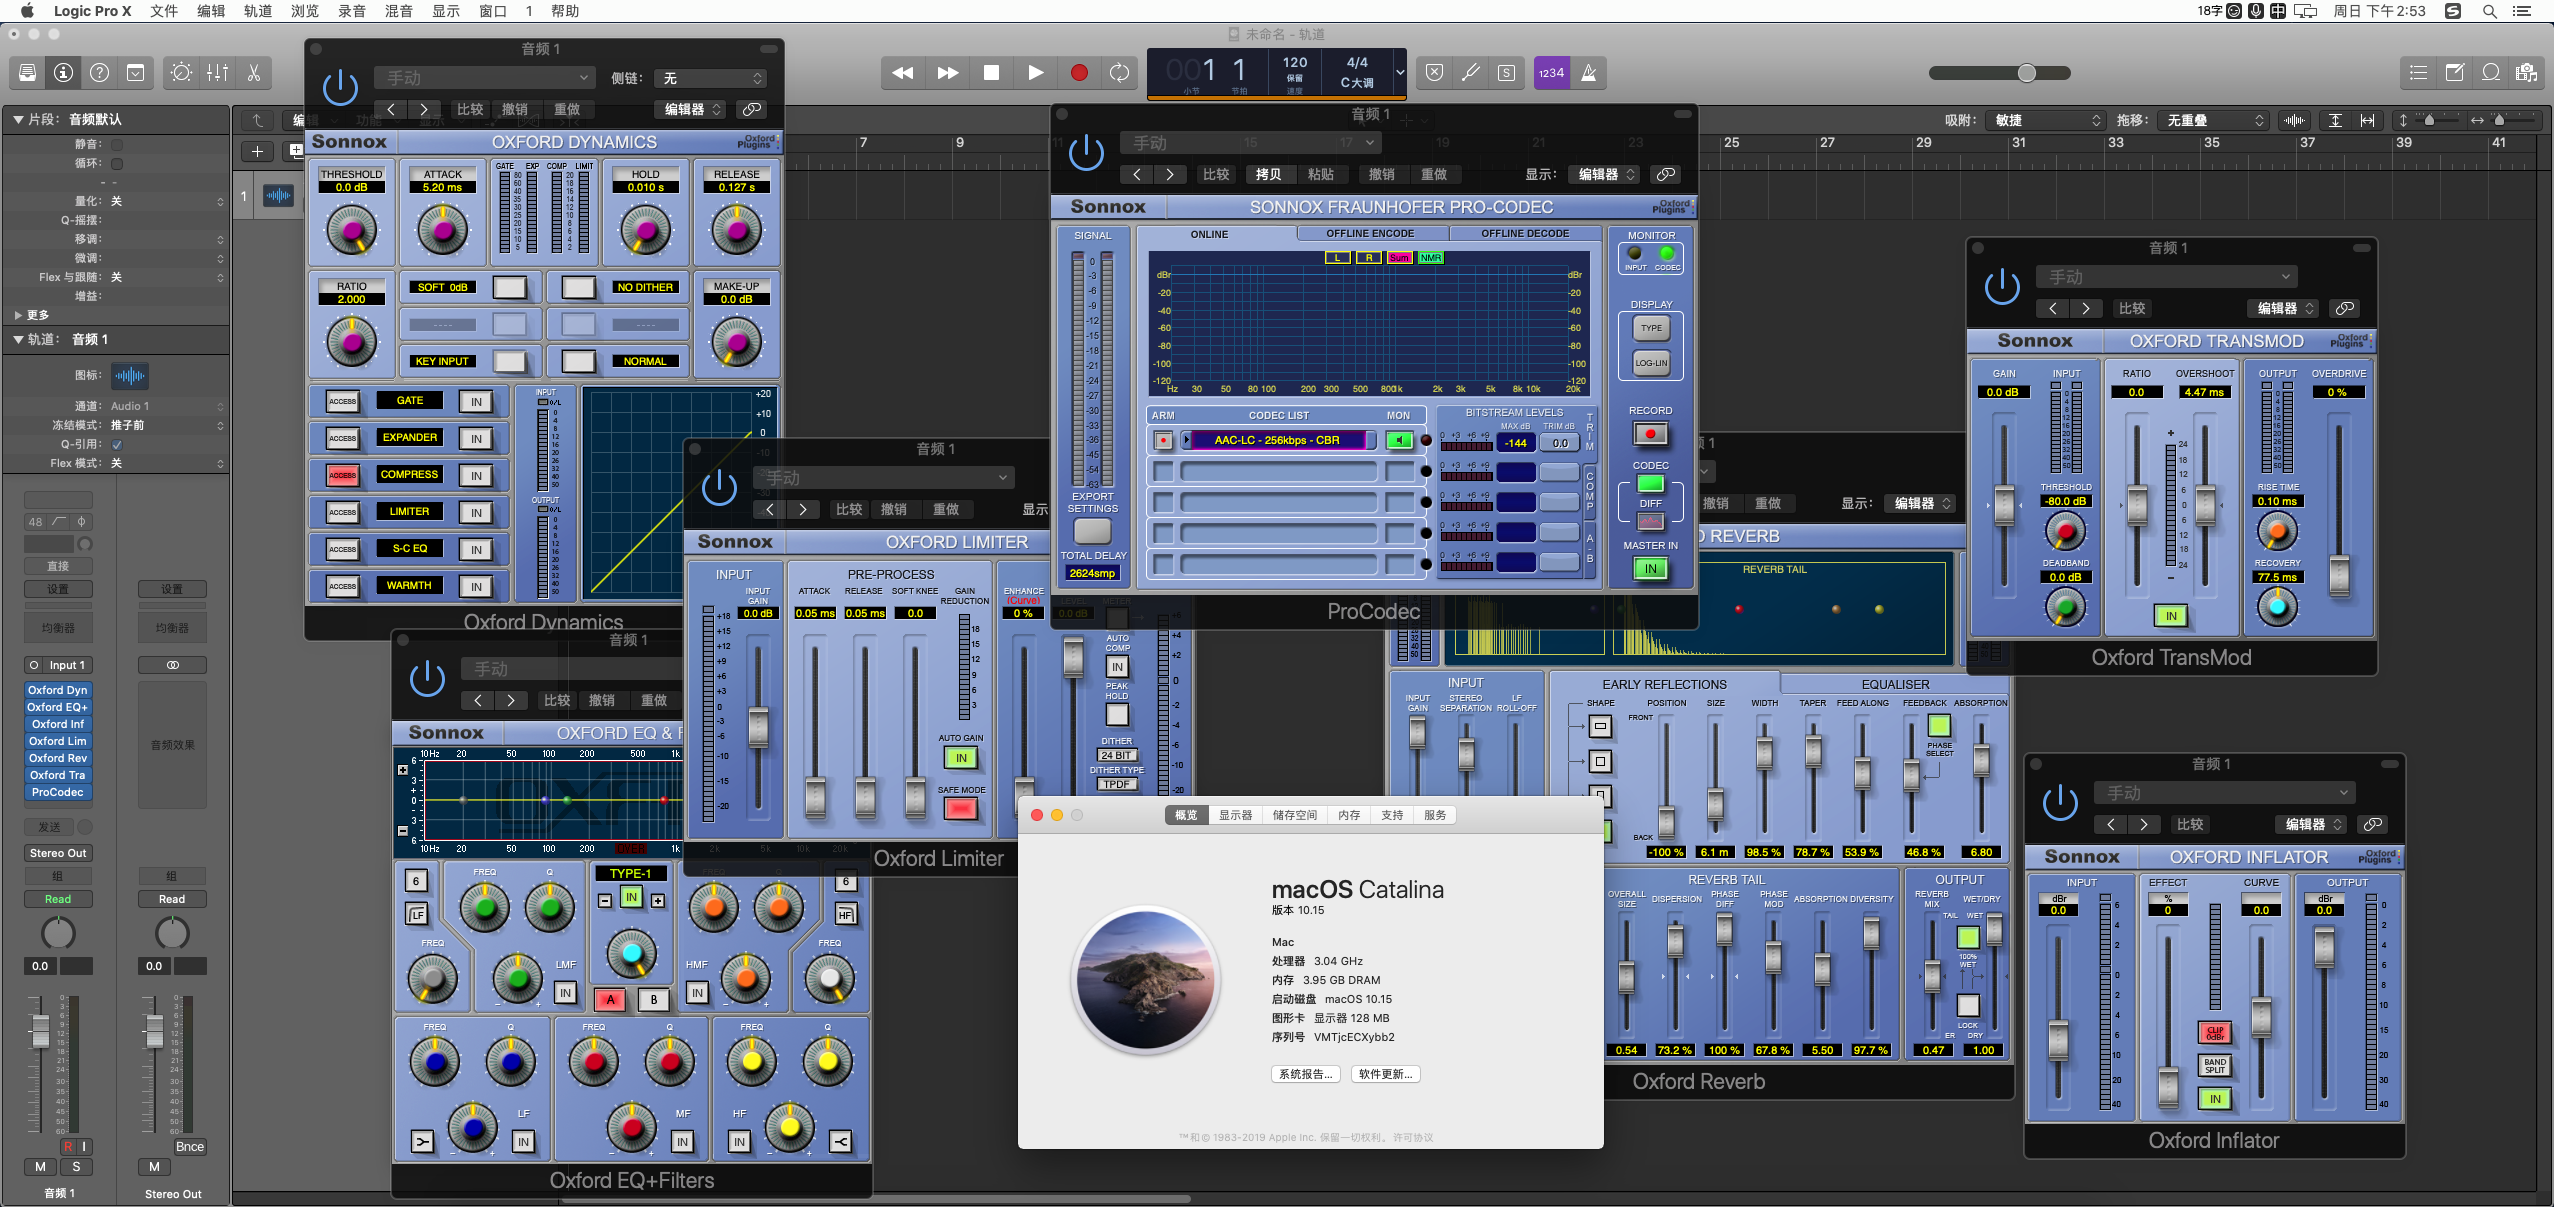Image resolution: width=2554 pixels, height=1207 pixels.
Task: Open the Mixer faders icon
Action: [217, 72]
